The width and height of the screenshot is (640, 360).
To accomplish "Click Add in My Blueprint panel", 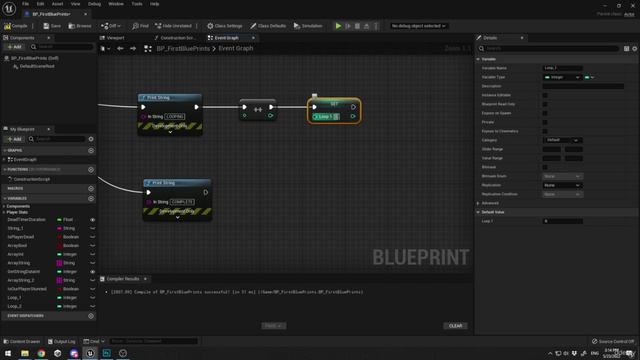I will tap(14, 139).
